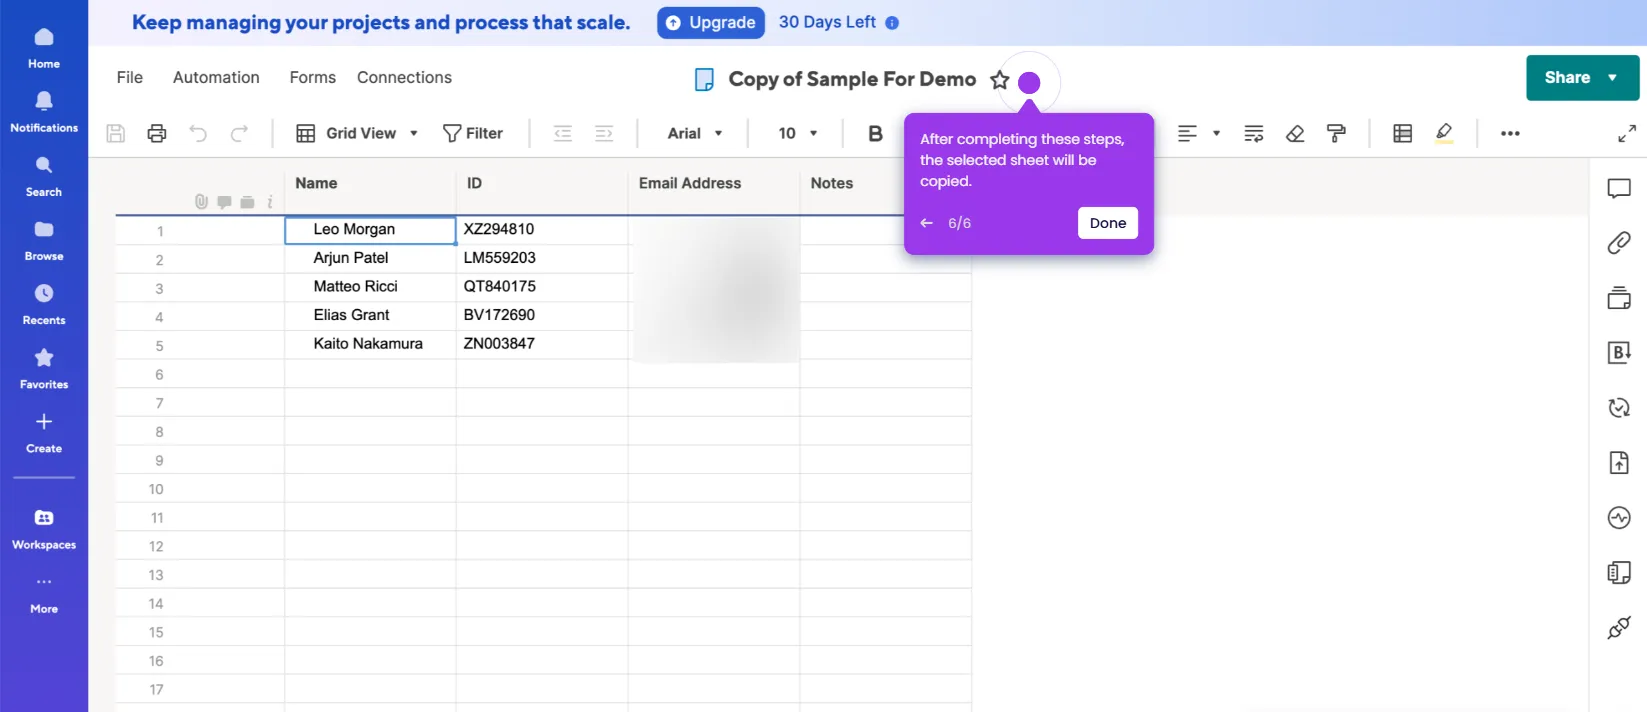Open the File menu
Screen dimensions: 1647x712
(x=130, y=78)
